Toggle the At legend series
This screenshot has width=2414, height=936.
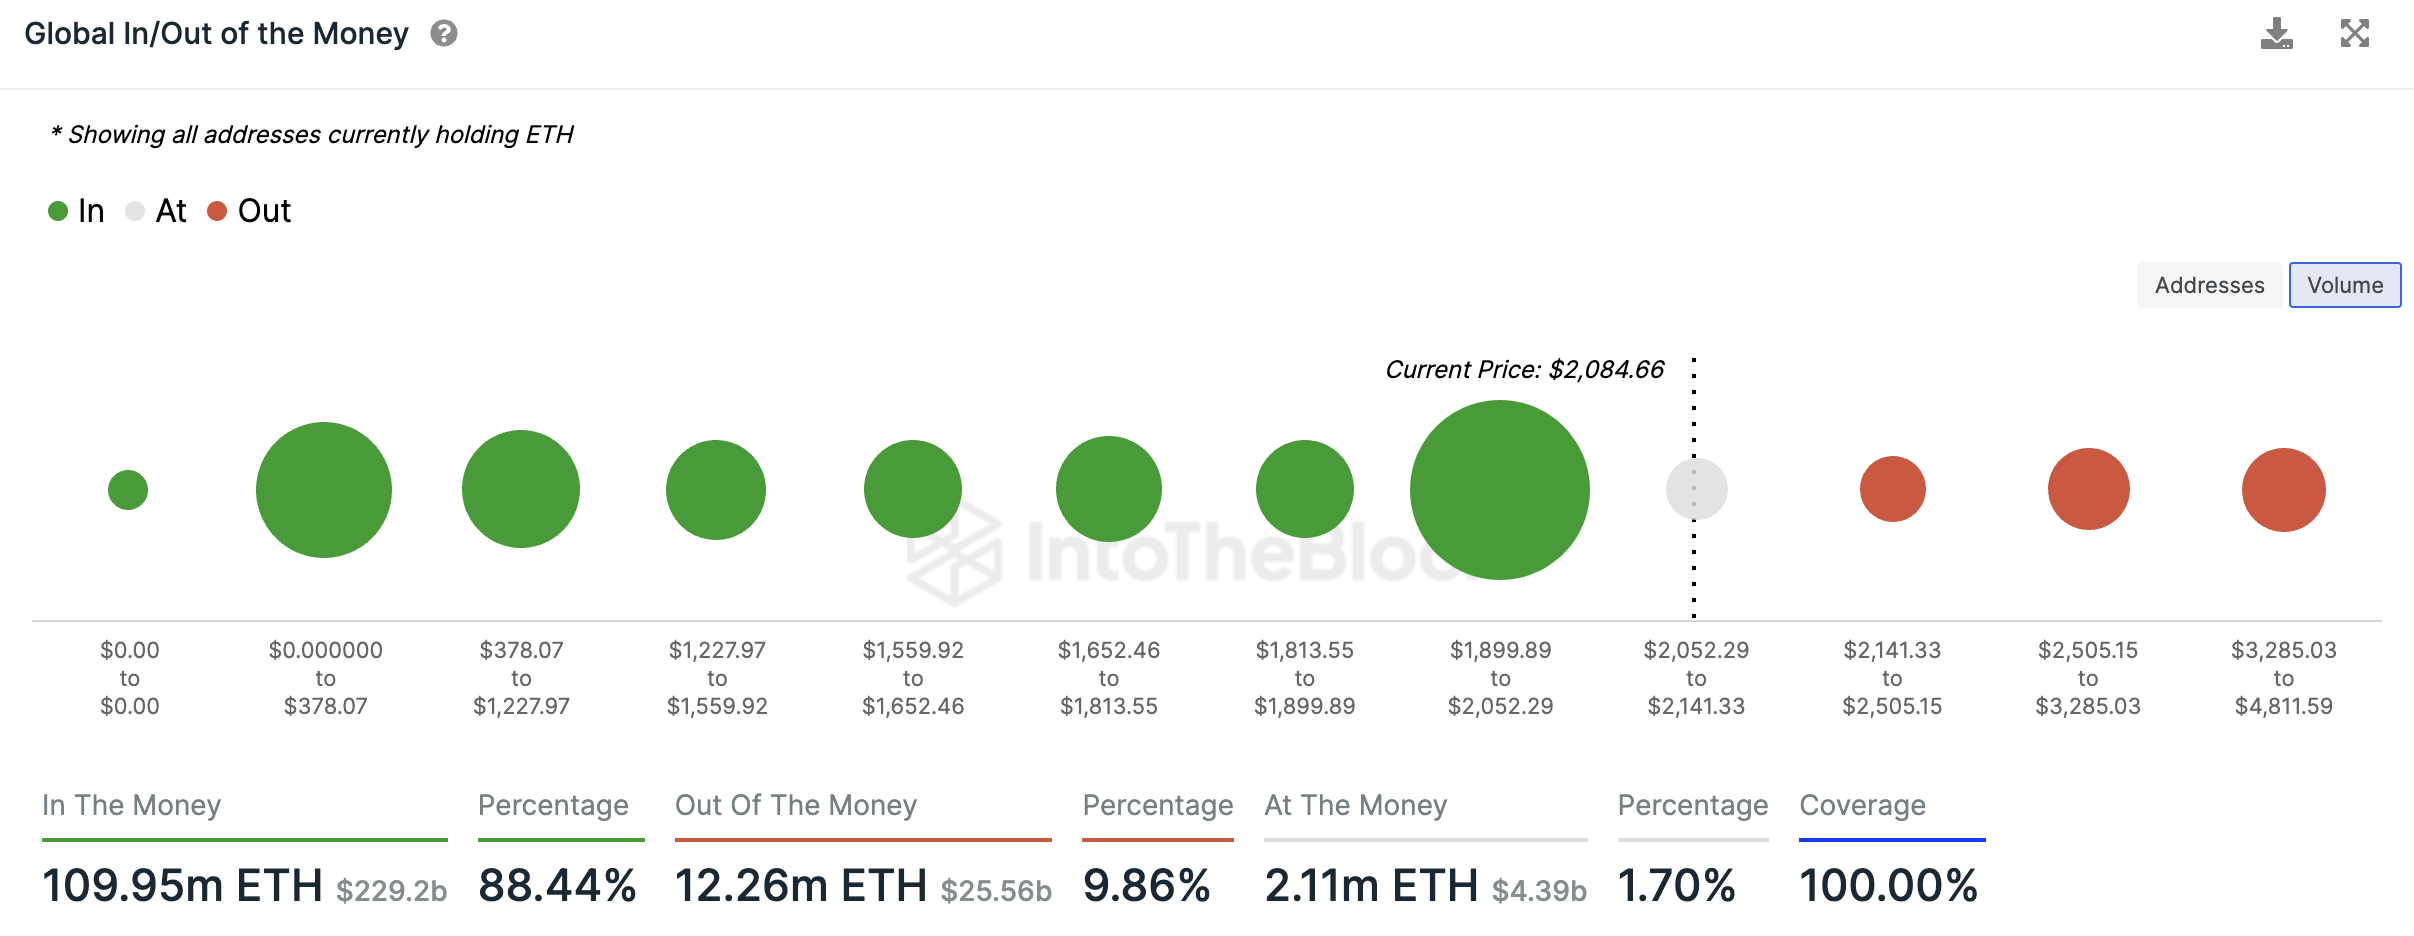click(157, 211)
